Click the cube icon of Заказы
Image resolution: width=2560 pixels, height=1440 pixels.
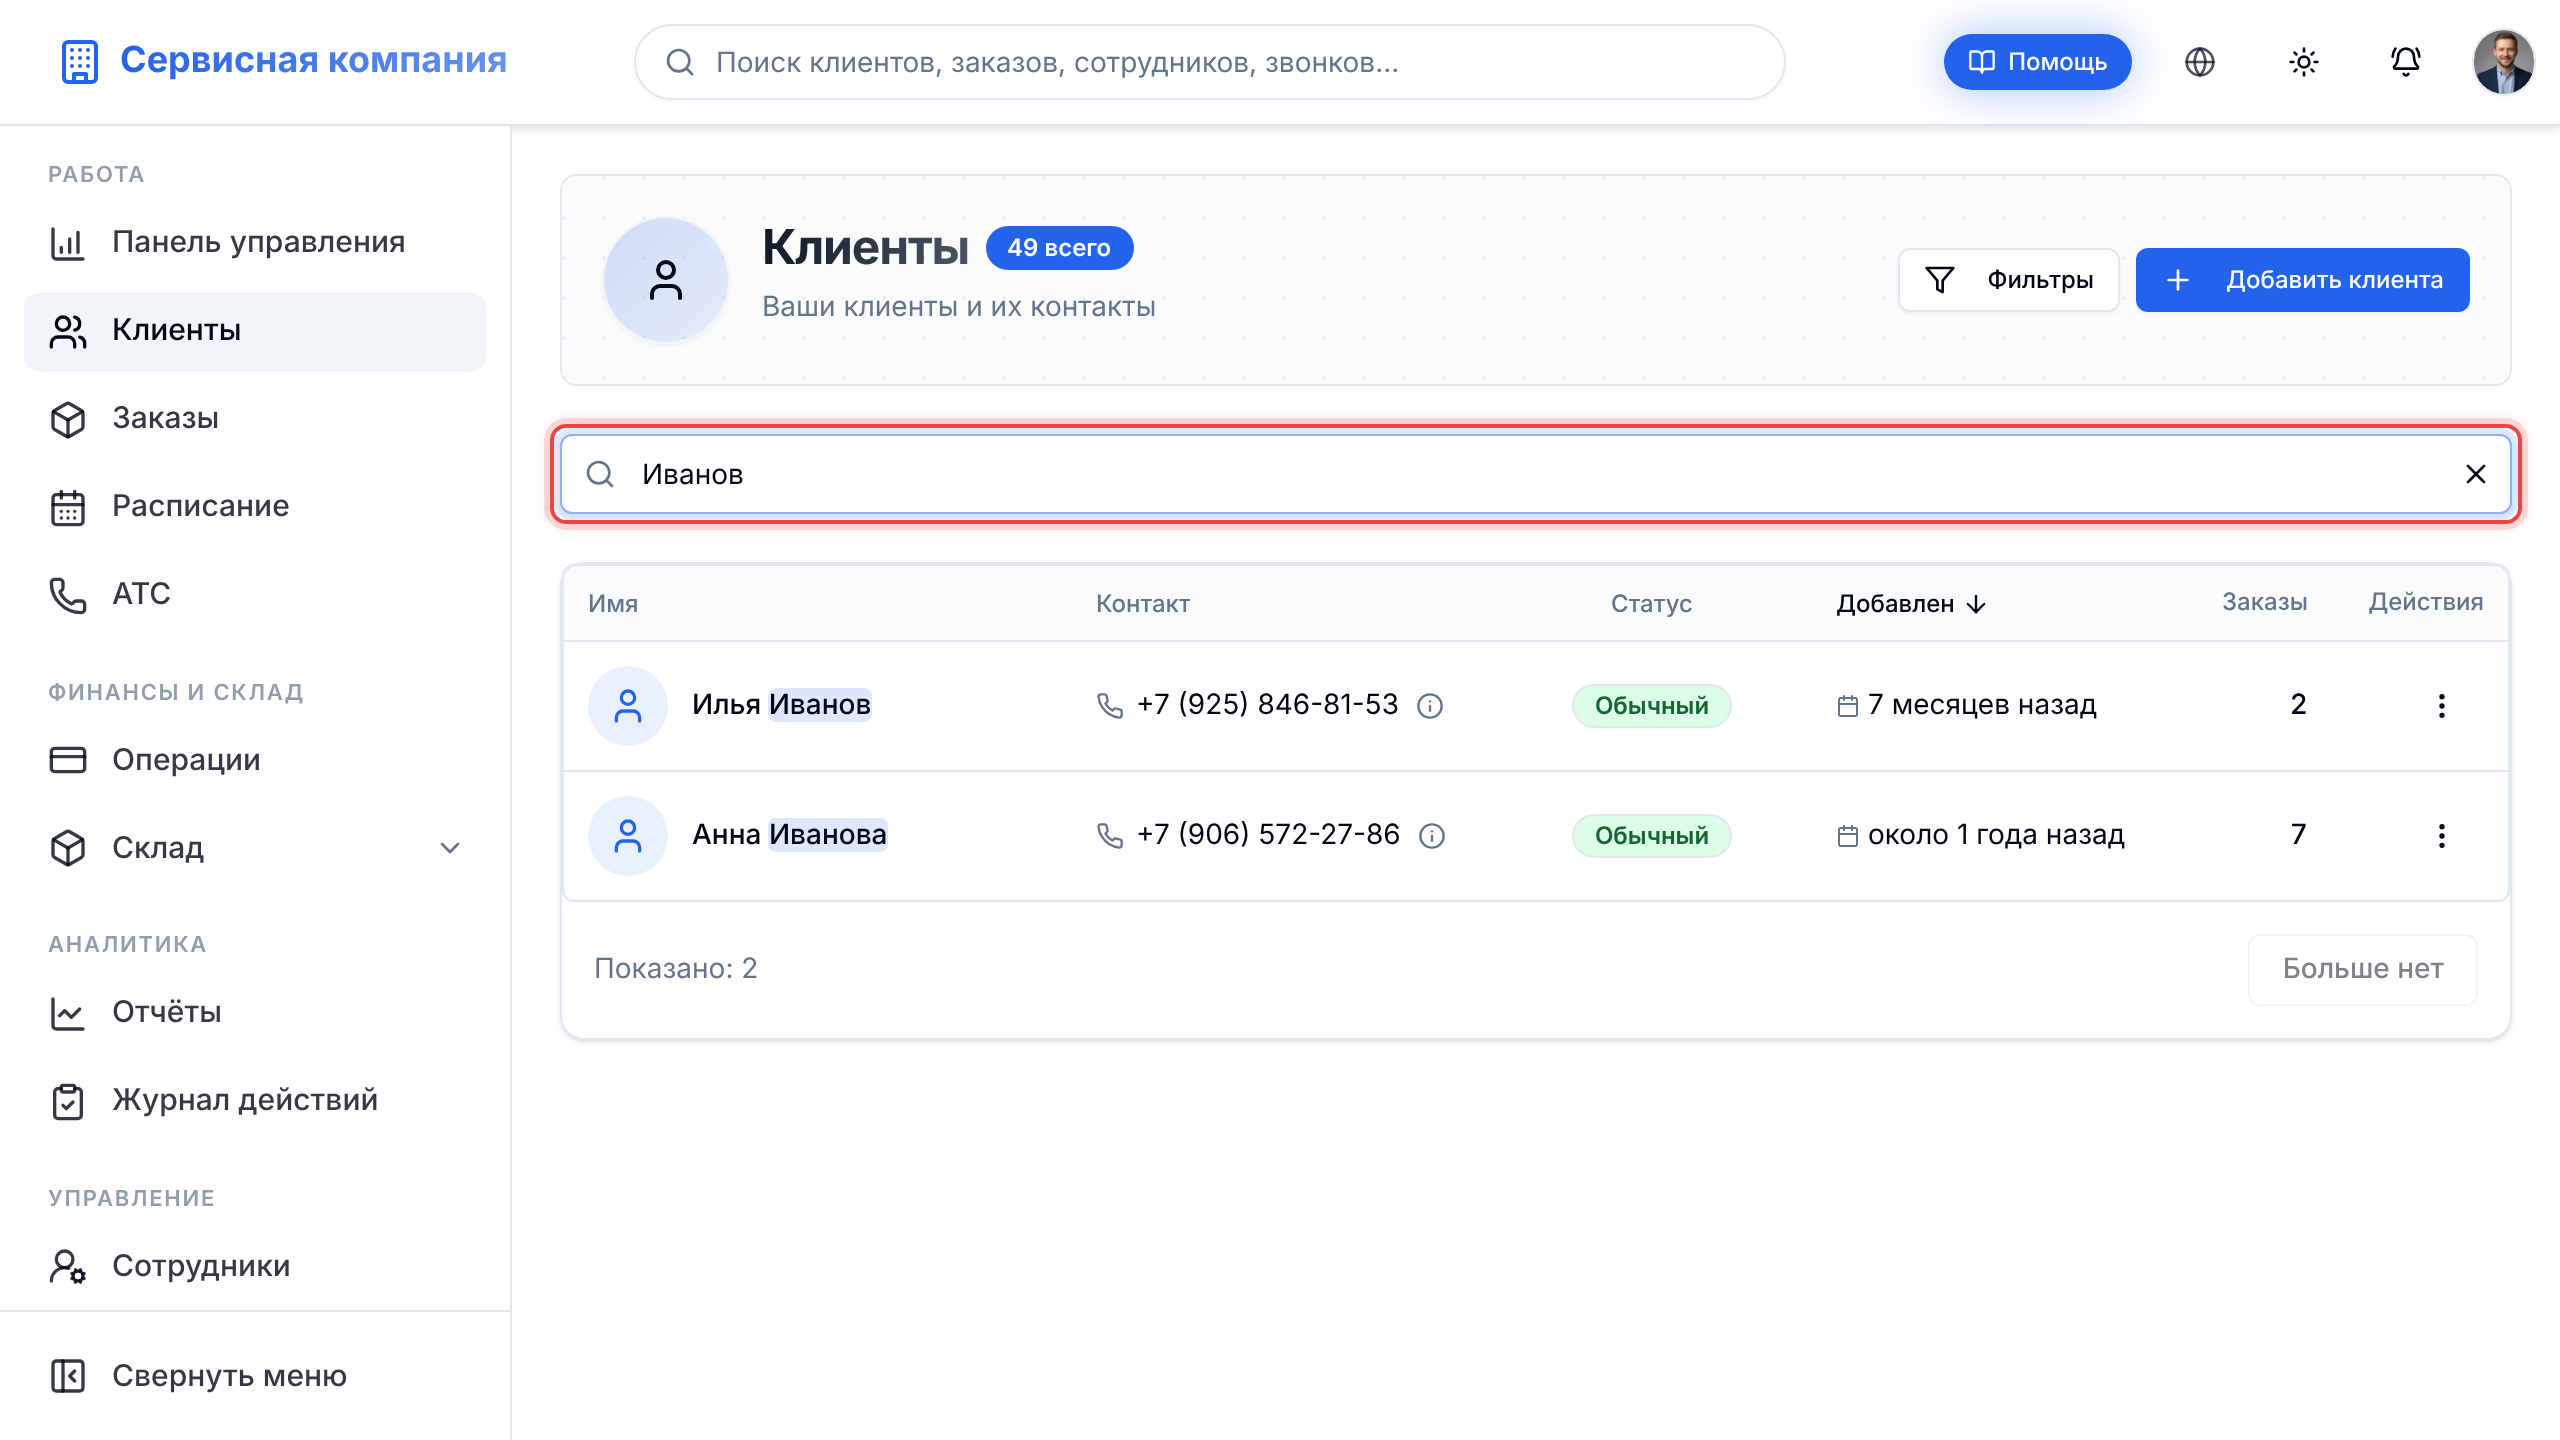(68, 419)
